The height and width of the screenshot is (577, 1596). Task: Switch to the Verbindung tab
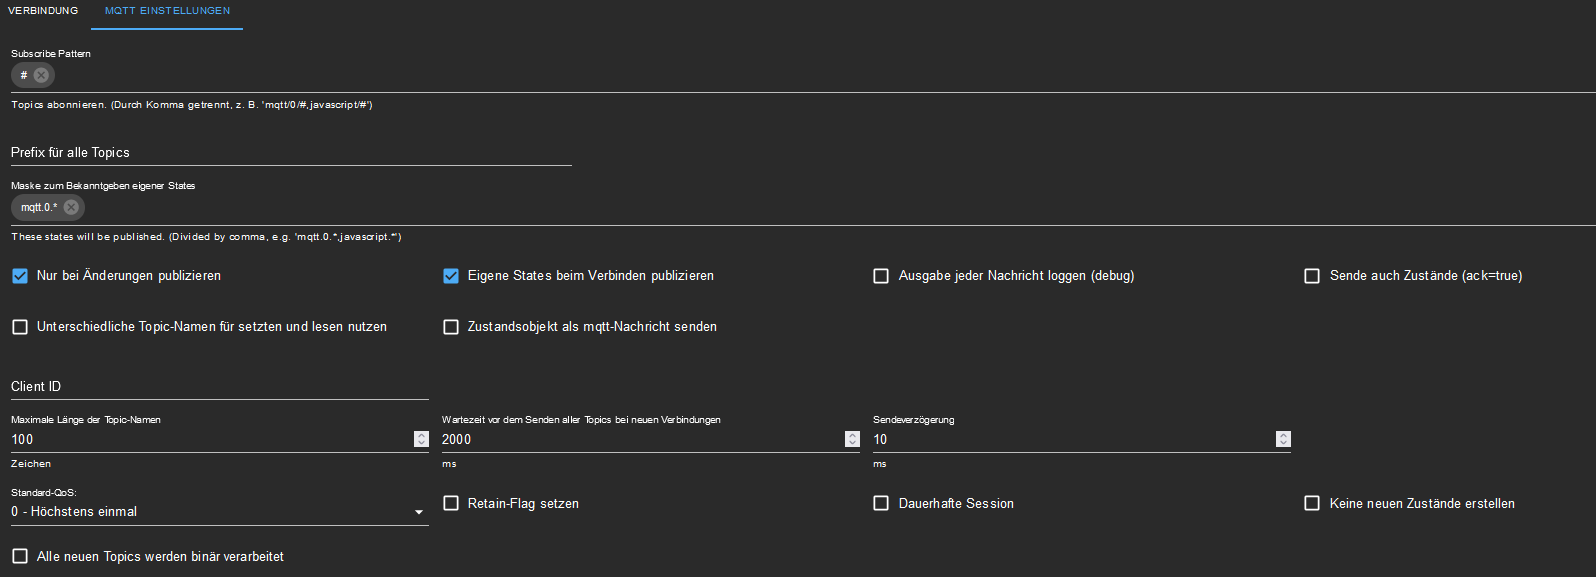coord(43,11)
